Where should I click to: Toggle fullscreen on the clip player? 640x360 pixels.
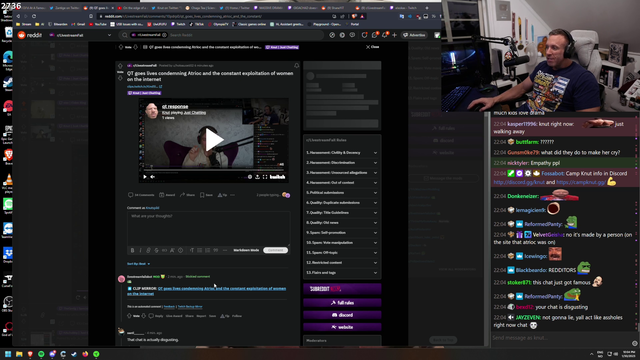click(265, 177)
